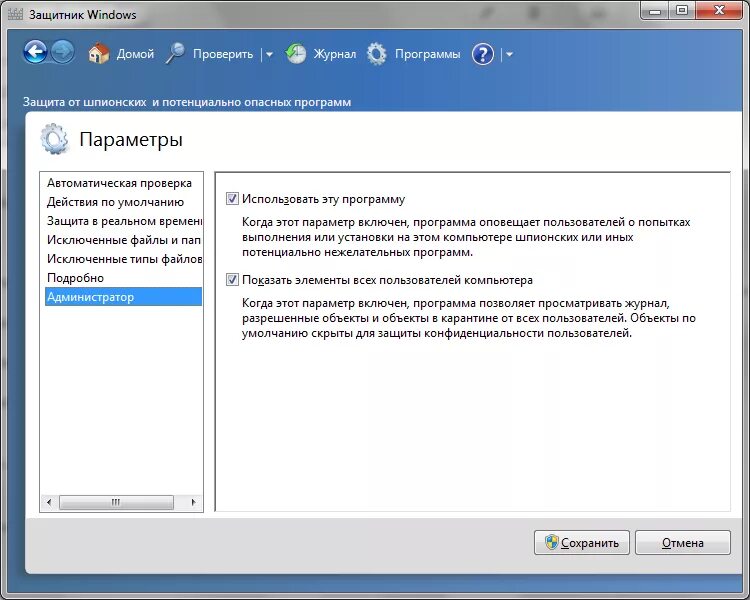Close the Защитник Windows window
This screenshot has width=750, height=600.
[x=719, y=11]
